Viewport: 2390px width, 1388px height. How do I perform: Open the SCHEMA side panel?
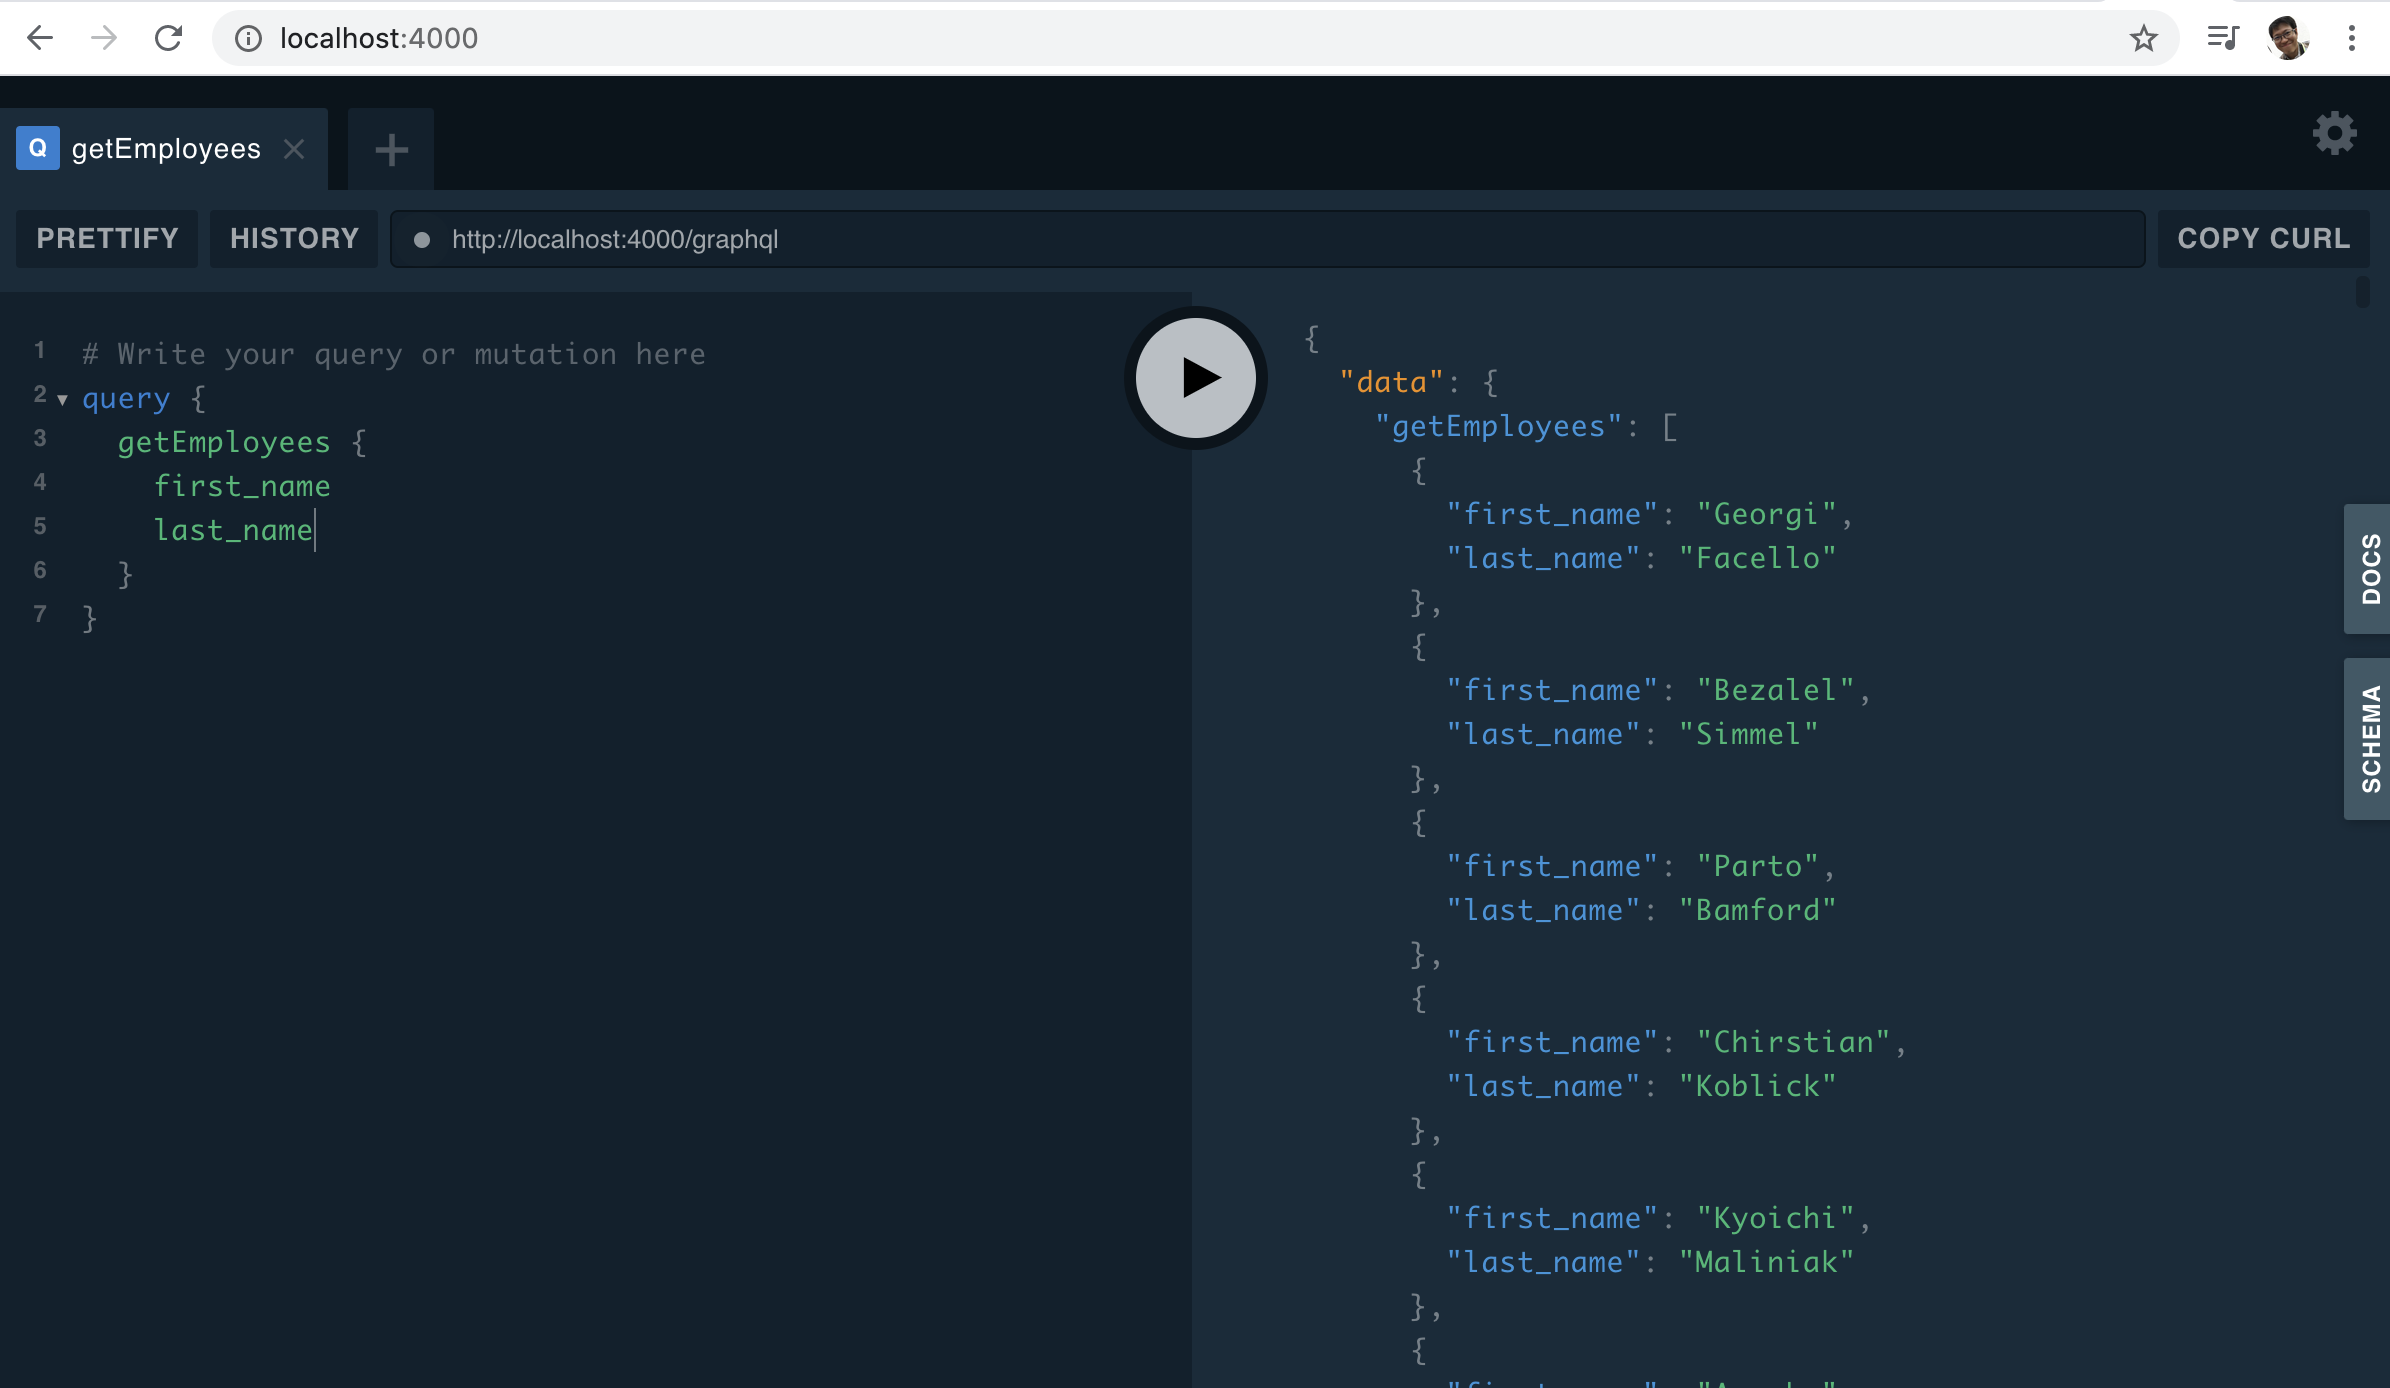tap(2369, 738)
